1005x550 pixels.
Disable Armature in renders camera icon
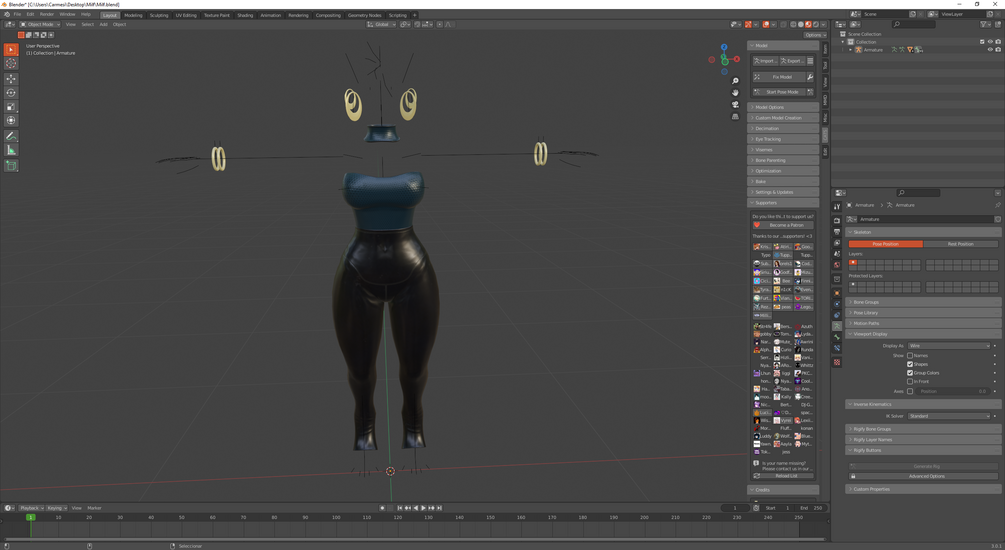pyautogui.click(x=998, y=49)
